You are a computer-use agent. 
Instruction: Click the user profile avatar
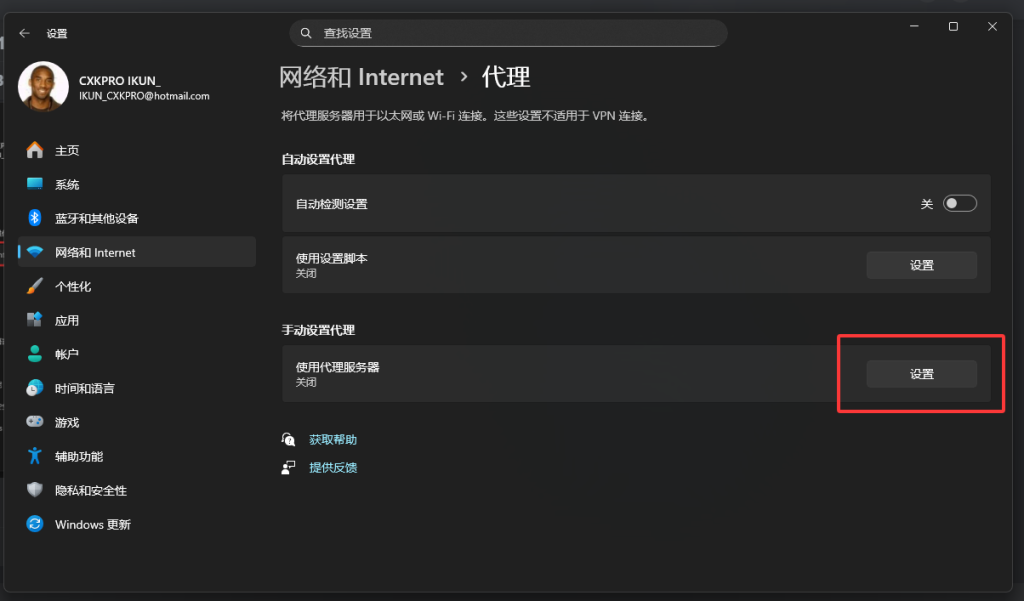43,86
